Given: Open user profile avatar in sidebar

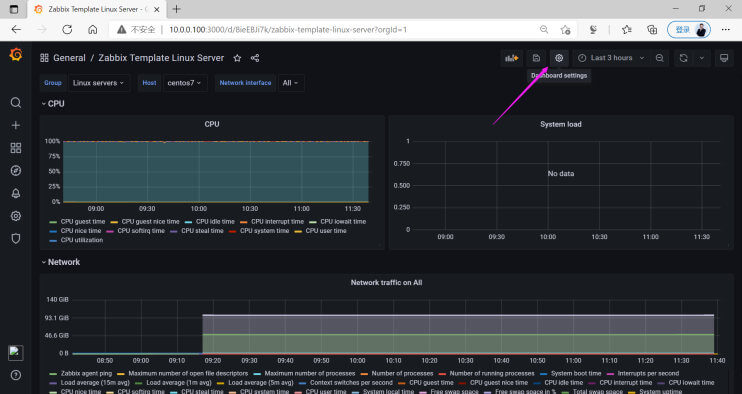Looking at the screenshot, I should click(16, 352).
